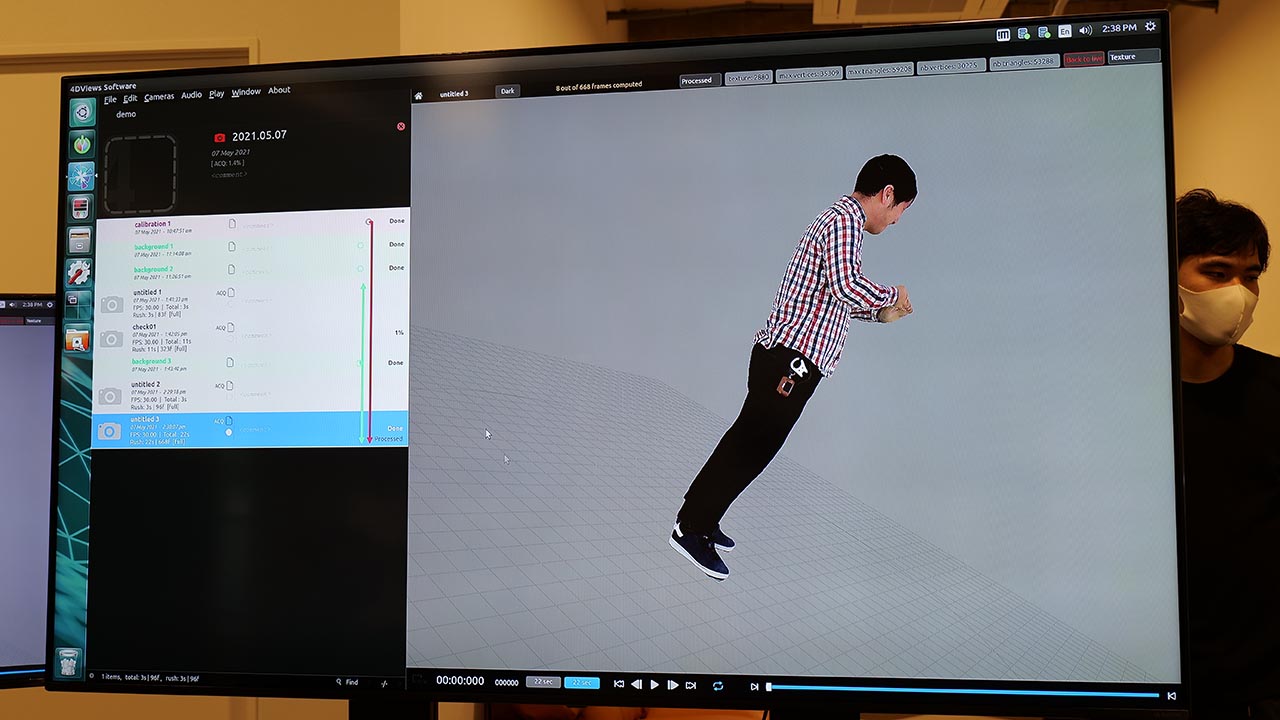Click the camera icon on untitled 3 row
Viewport: 1280px width, 720px height.
pyautogui.click(x=109, y=431)
